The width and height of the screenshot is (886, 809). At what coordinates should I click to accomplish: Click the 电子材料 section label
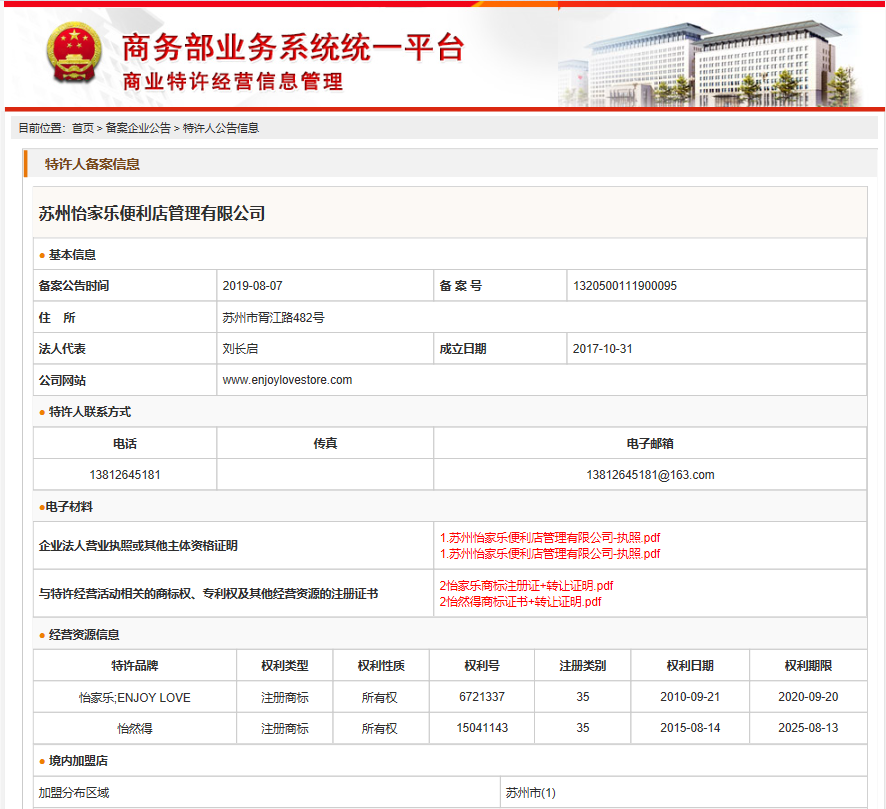pos(69,507)
